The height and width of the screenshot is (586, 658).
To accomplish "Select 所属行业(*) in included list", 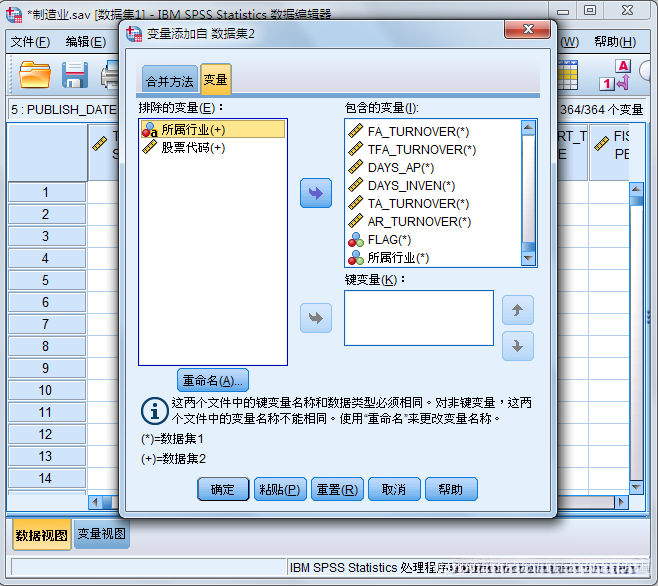I will (433, 258).
